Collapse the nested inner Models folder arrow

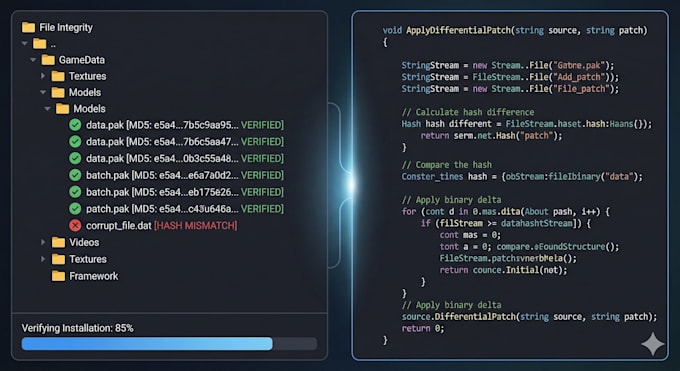(x=48, y=109)
